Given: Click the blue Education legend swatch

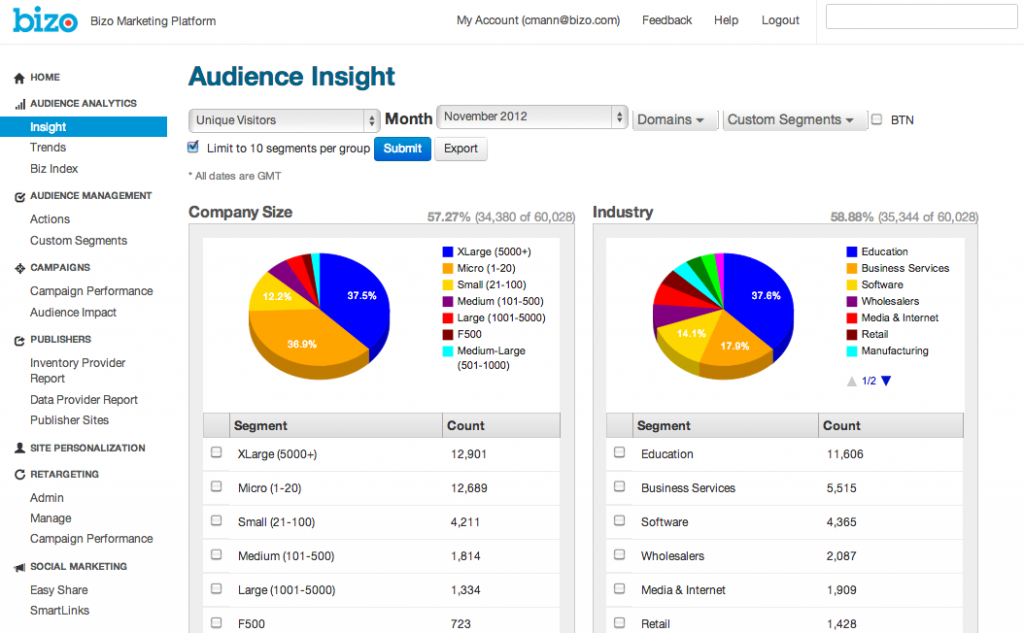Looking at the screenshot, I should pyautogui.click(x=852, y=252).
